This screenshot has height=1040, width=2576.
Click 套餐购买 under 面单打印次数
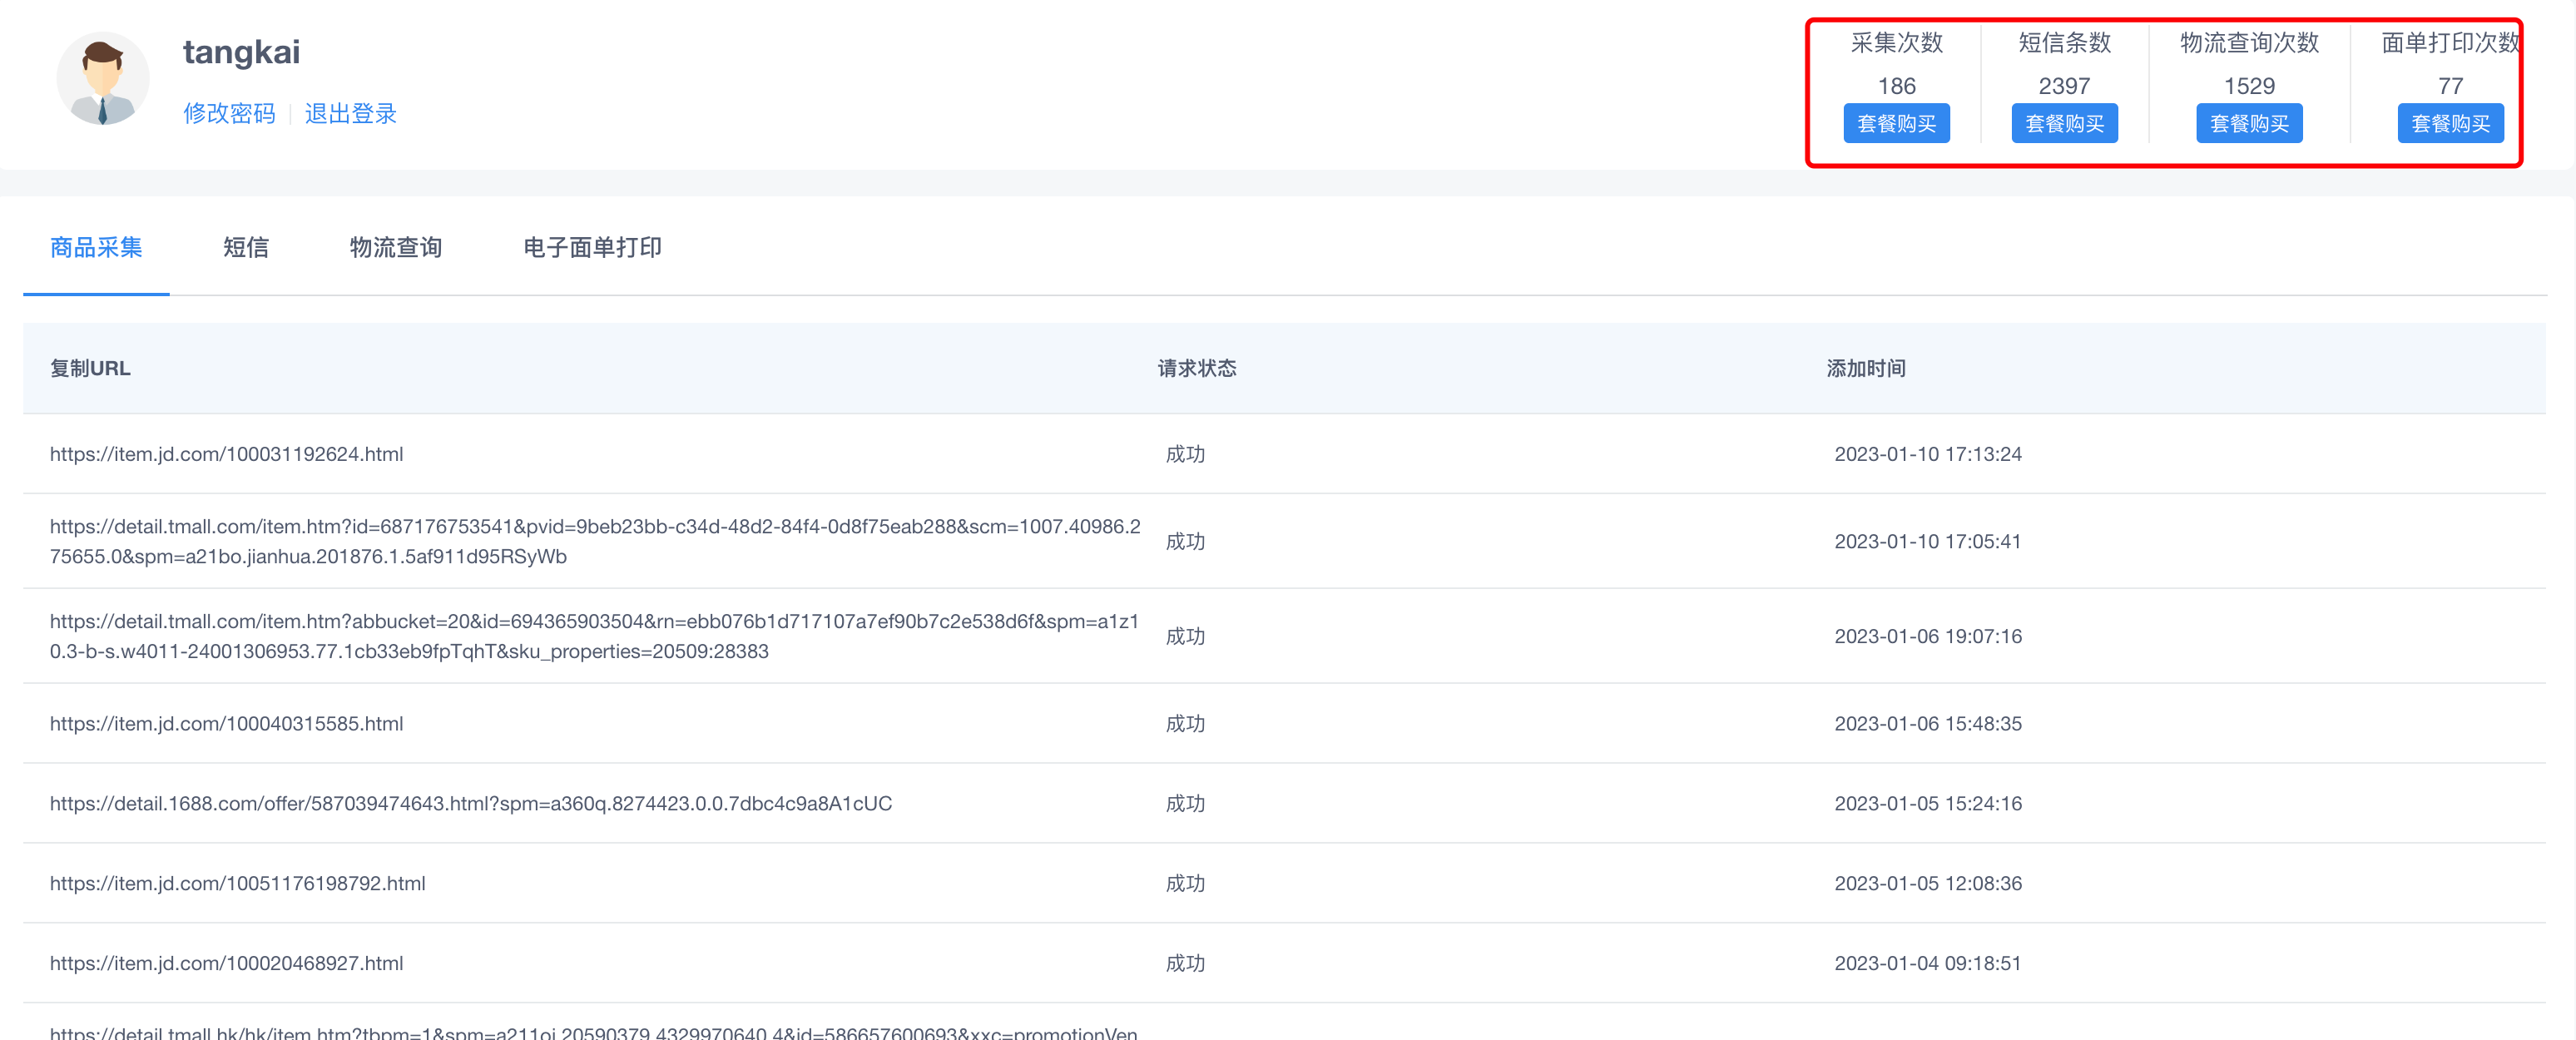tap(2450, 123)
